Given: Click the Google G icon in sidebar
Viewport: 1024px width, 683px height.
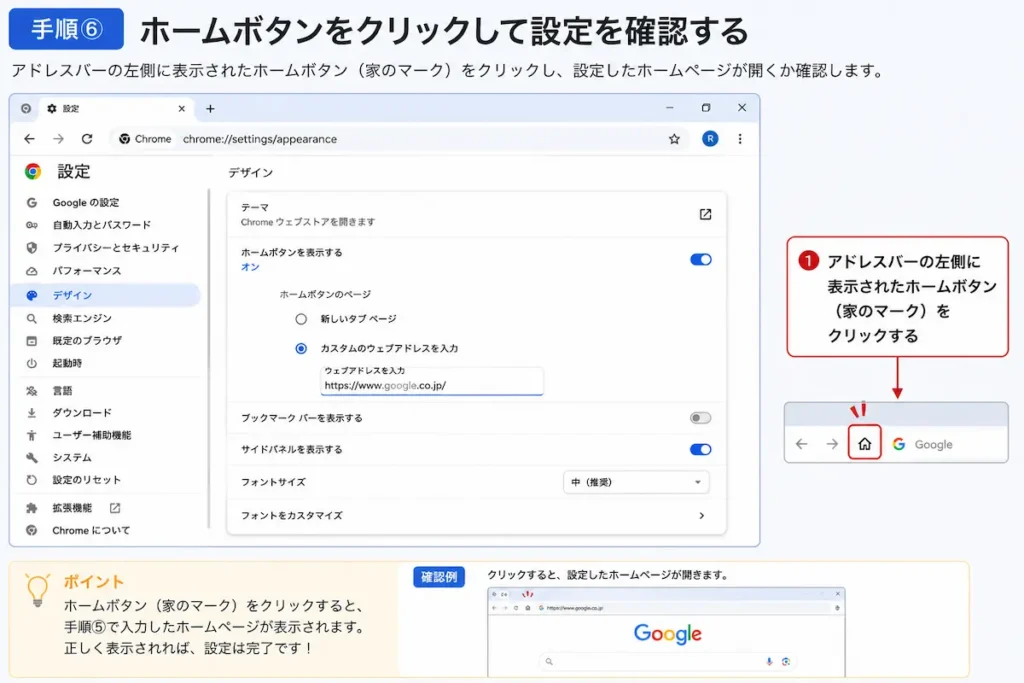Looking at the screenshot, I should (x=31, y=202).
